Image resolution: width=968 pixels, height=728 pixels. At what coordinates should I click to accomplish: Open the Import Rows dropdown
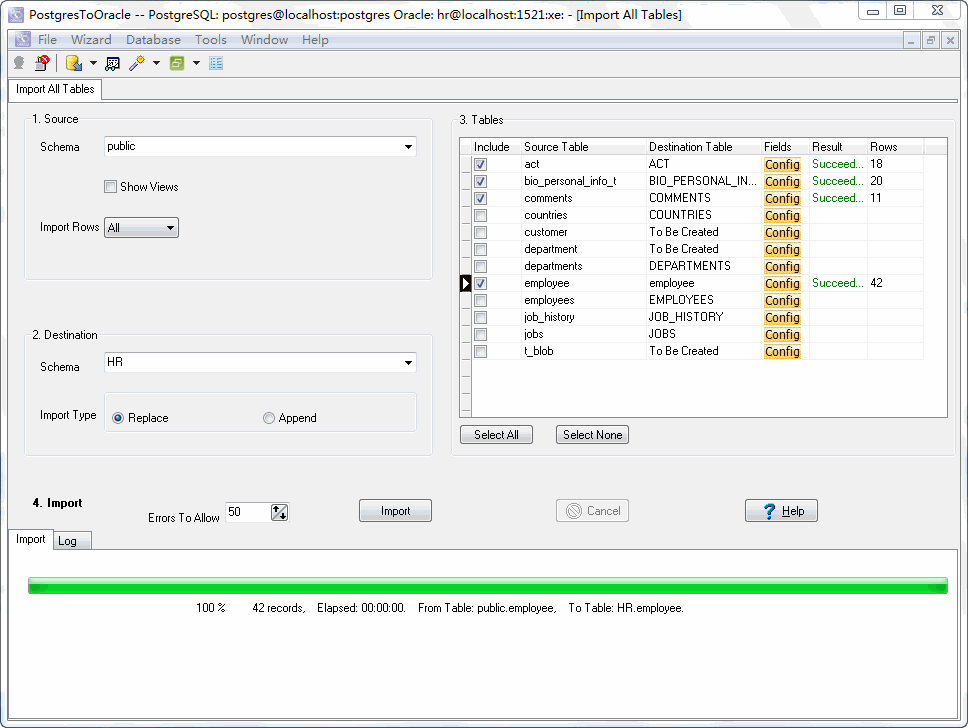141,227
